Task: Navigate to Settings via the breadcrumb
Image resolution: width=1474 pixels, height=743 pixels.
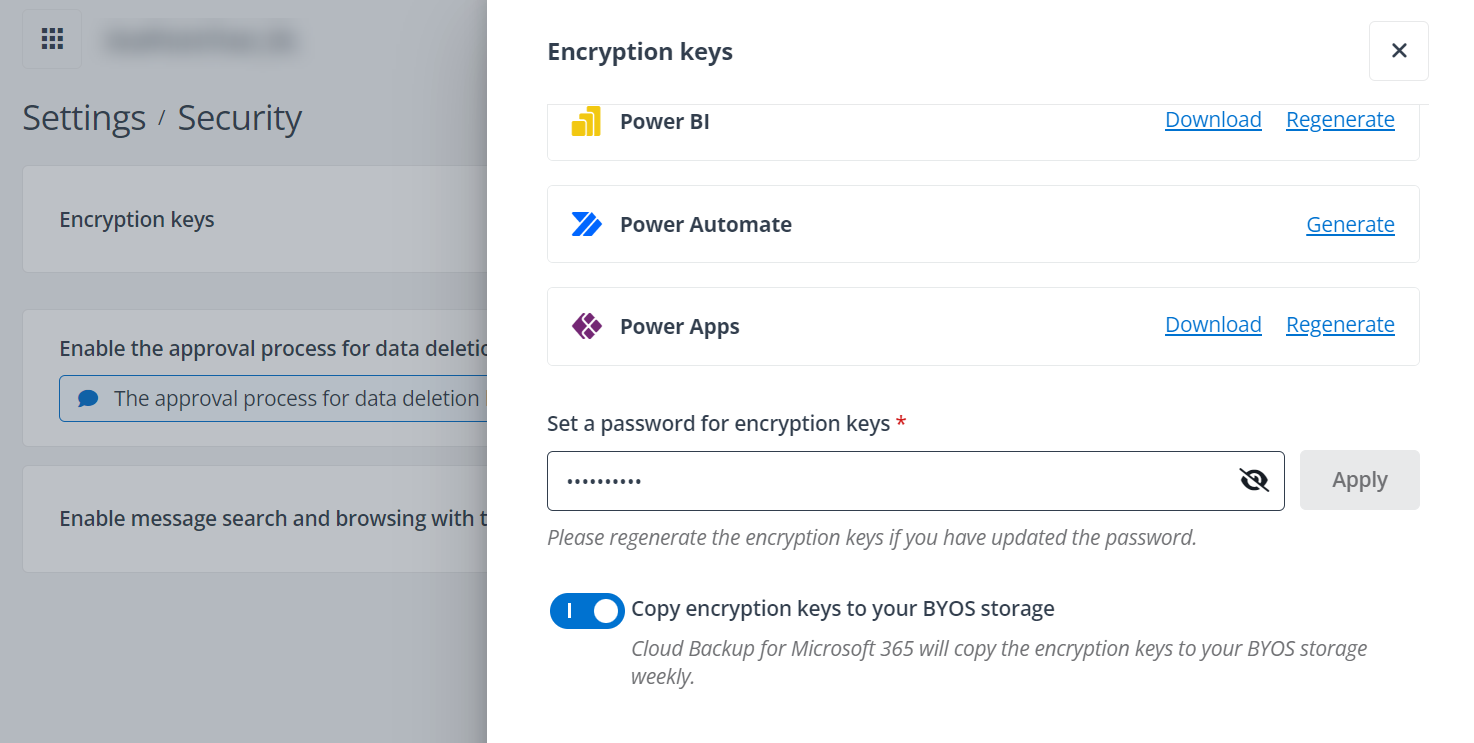Action: [84, 118]
